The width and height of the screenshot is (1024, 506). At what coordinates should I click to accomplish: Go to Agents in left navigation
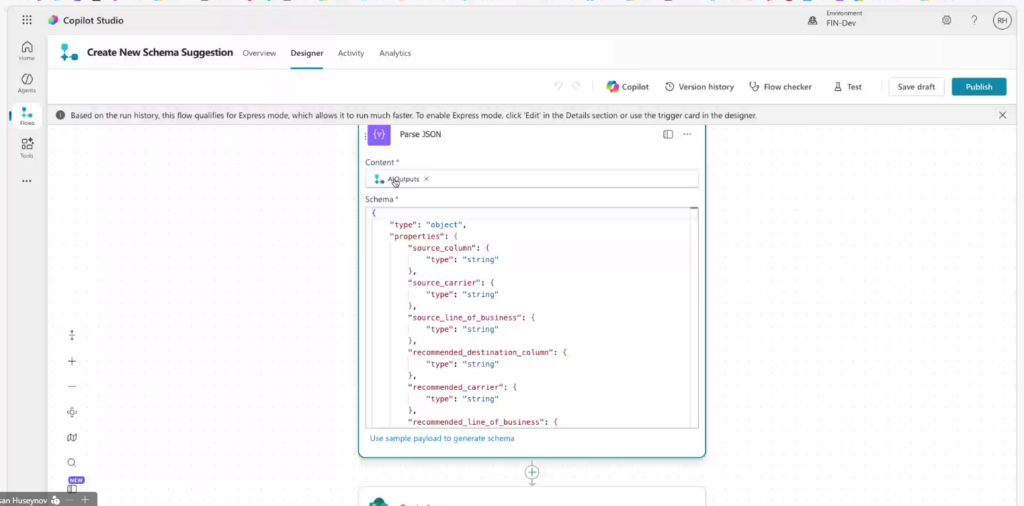click(26, 82)
